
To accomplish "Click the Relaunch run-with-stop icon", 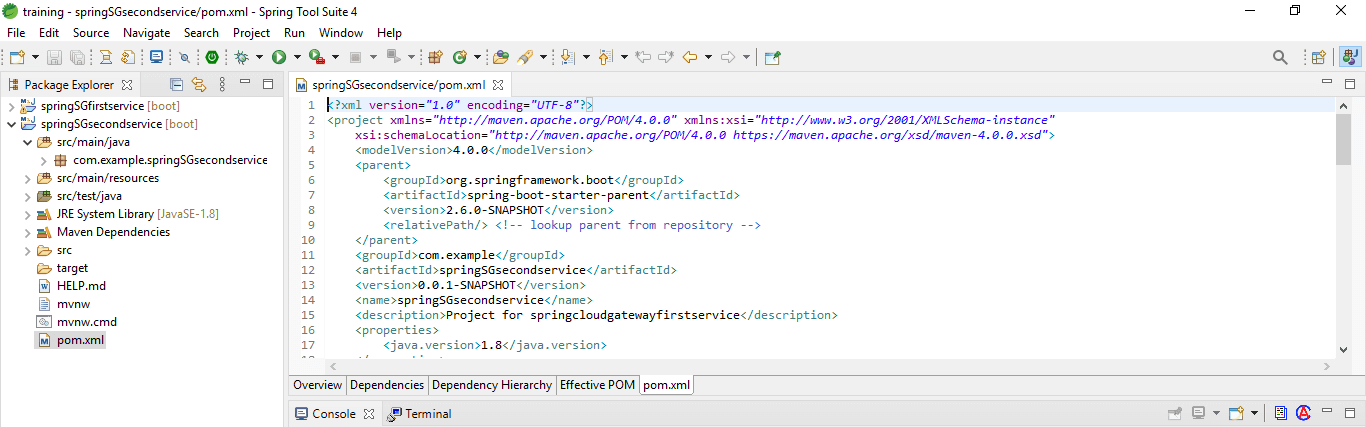I will coord(316,58).
